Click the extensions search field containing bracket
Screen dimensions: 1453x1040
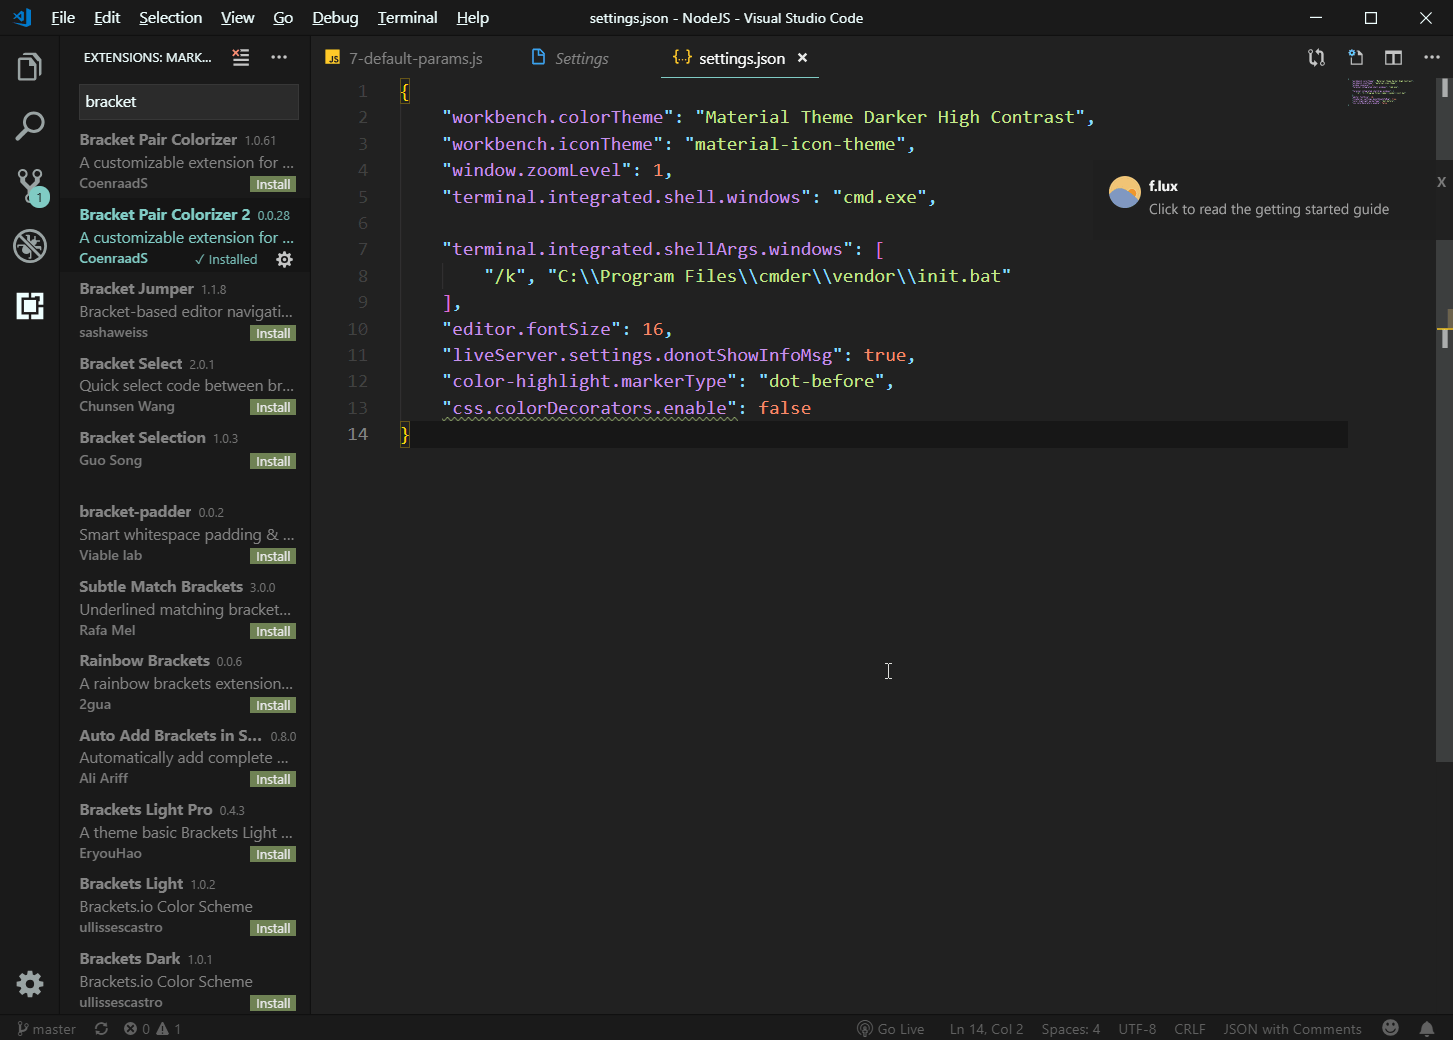(188, 101)
